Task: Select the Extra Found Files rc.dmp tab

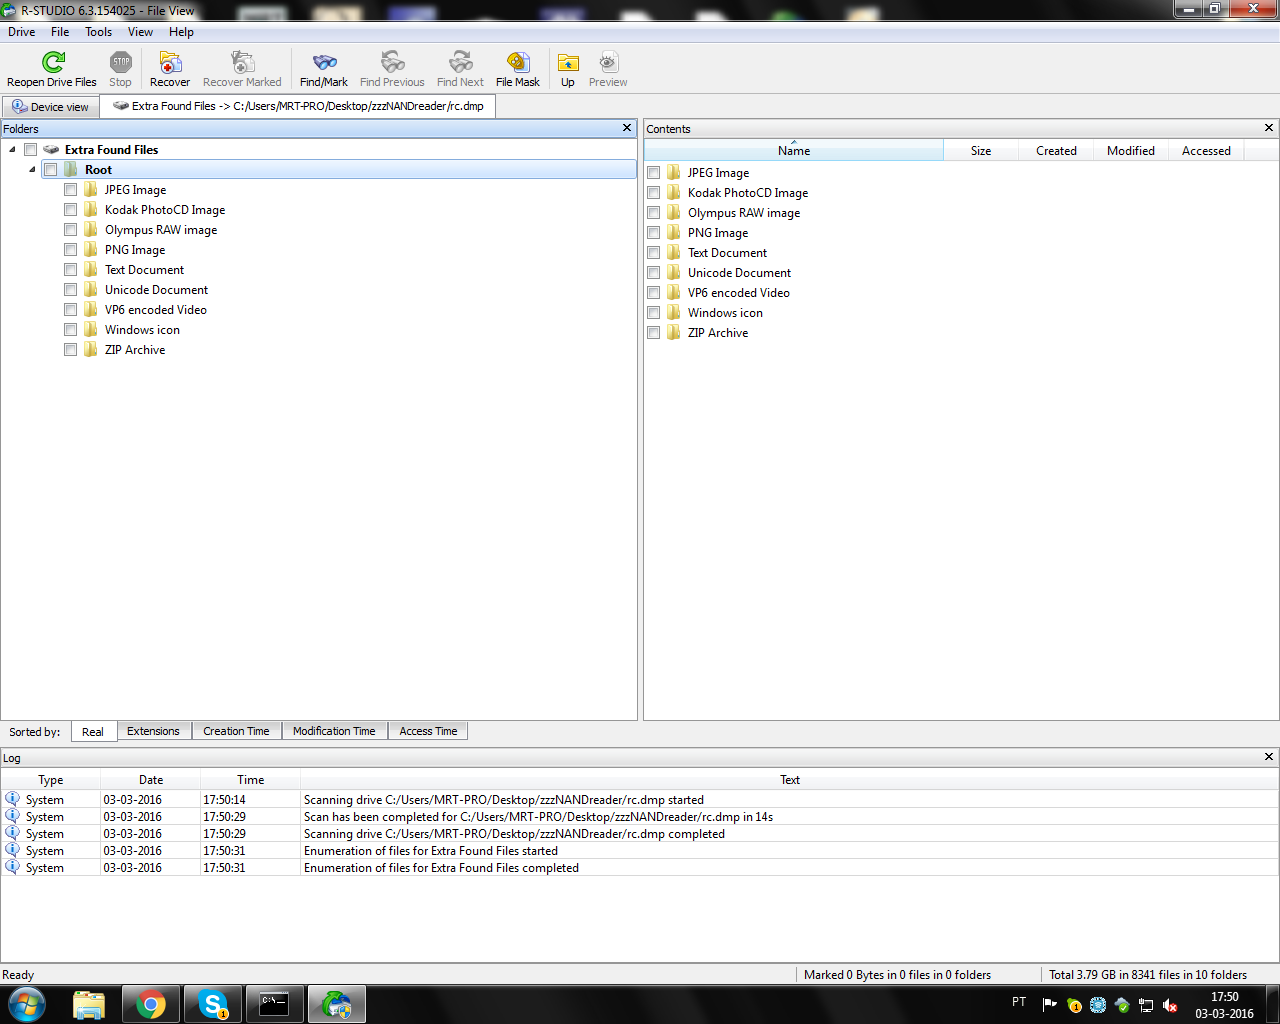Action: (x=298, y=106)
